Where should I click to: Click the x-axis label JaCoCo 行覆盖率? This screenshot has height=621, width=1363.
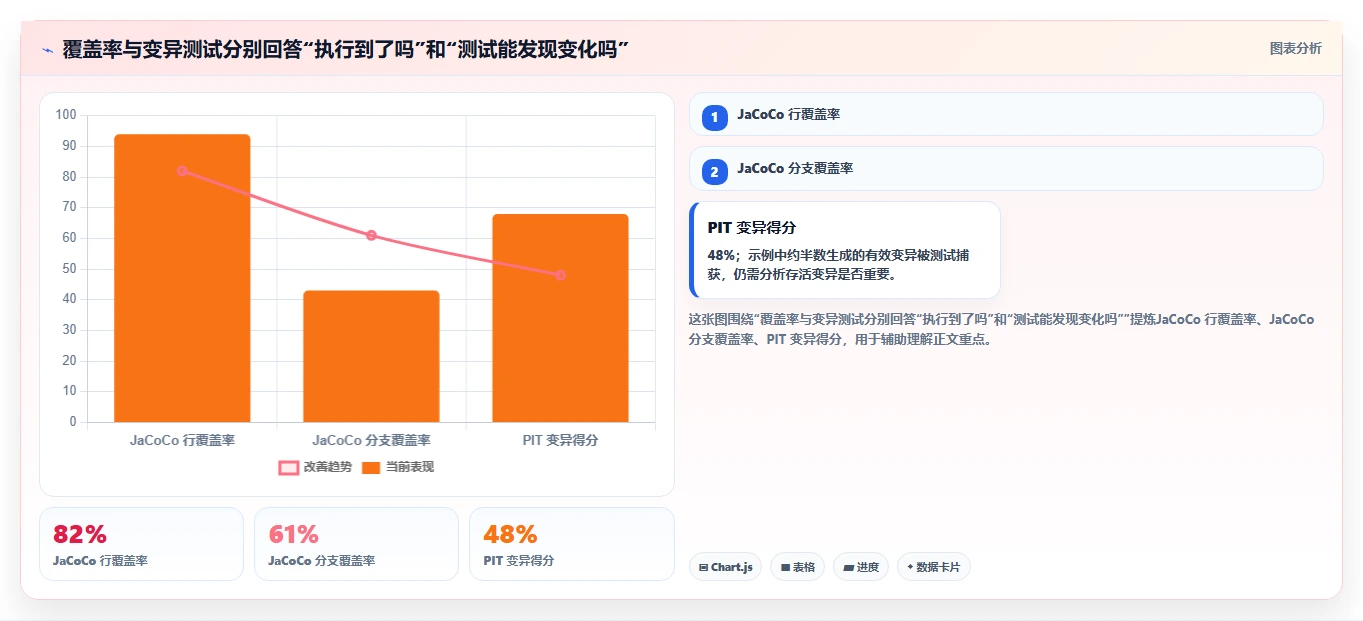[x=182, y=440]
